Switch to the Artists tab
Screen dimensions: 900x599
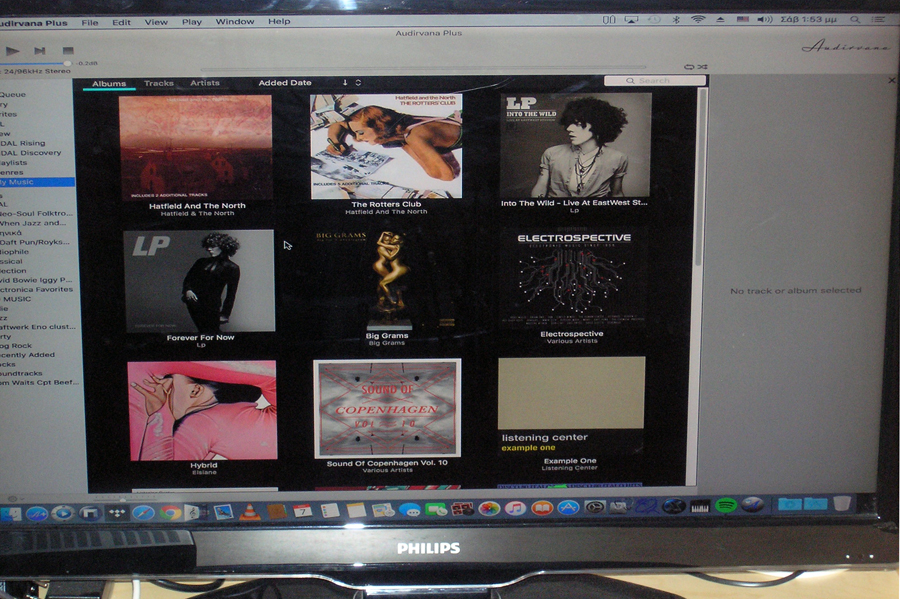[205, 83]
